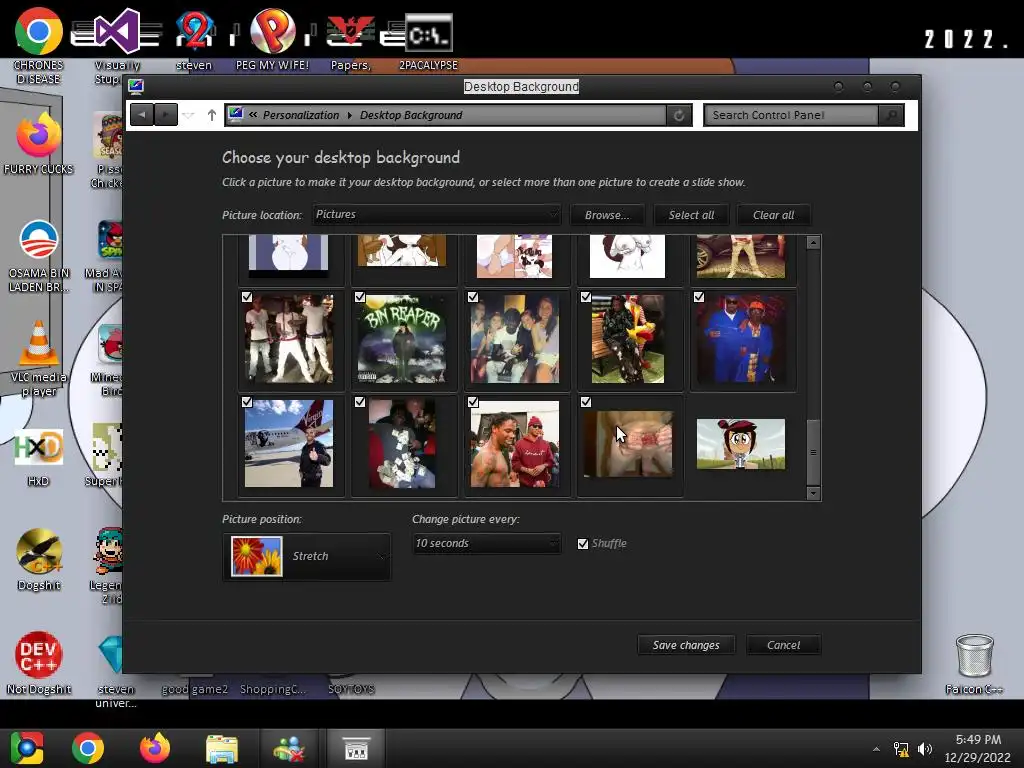Image resolution: width=1024 pixels, height=768 pixels.
Task: Click the Clear all button
Action: tap(773, 215)
